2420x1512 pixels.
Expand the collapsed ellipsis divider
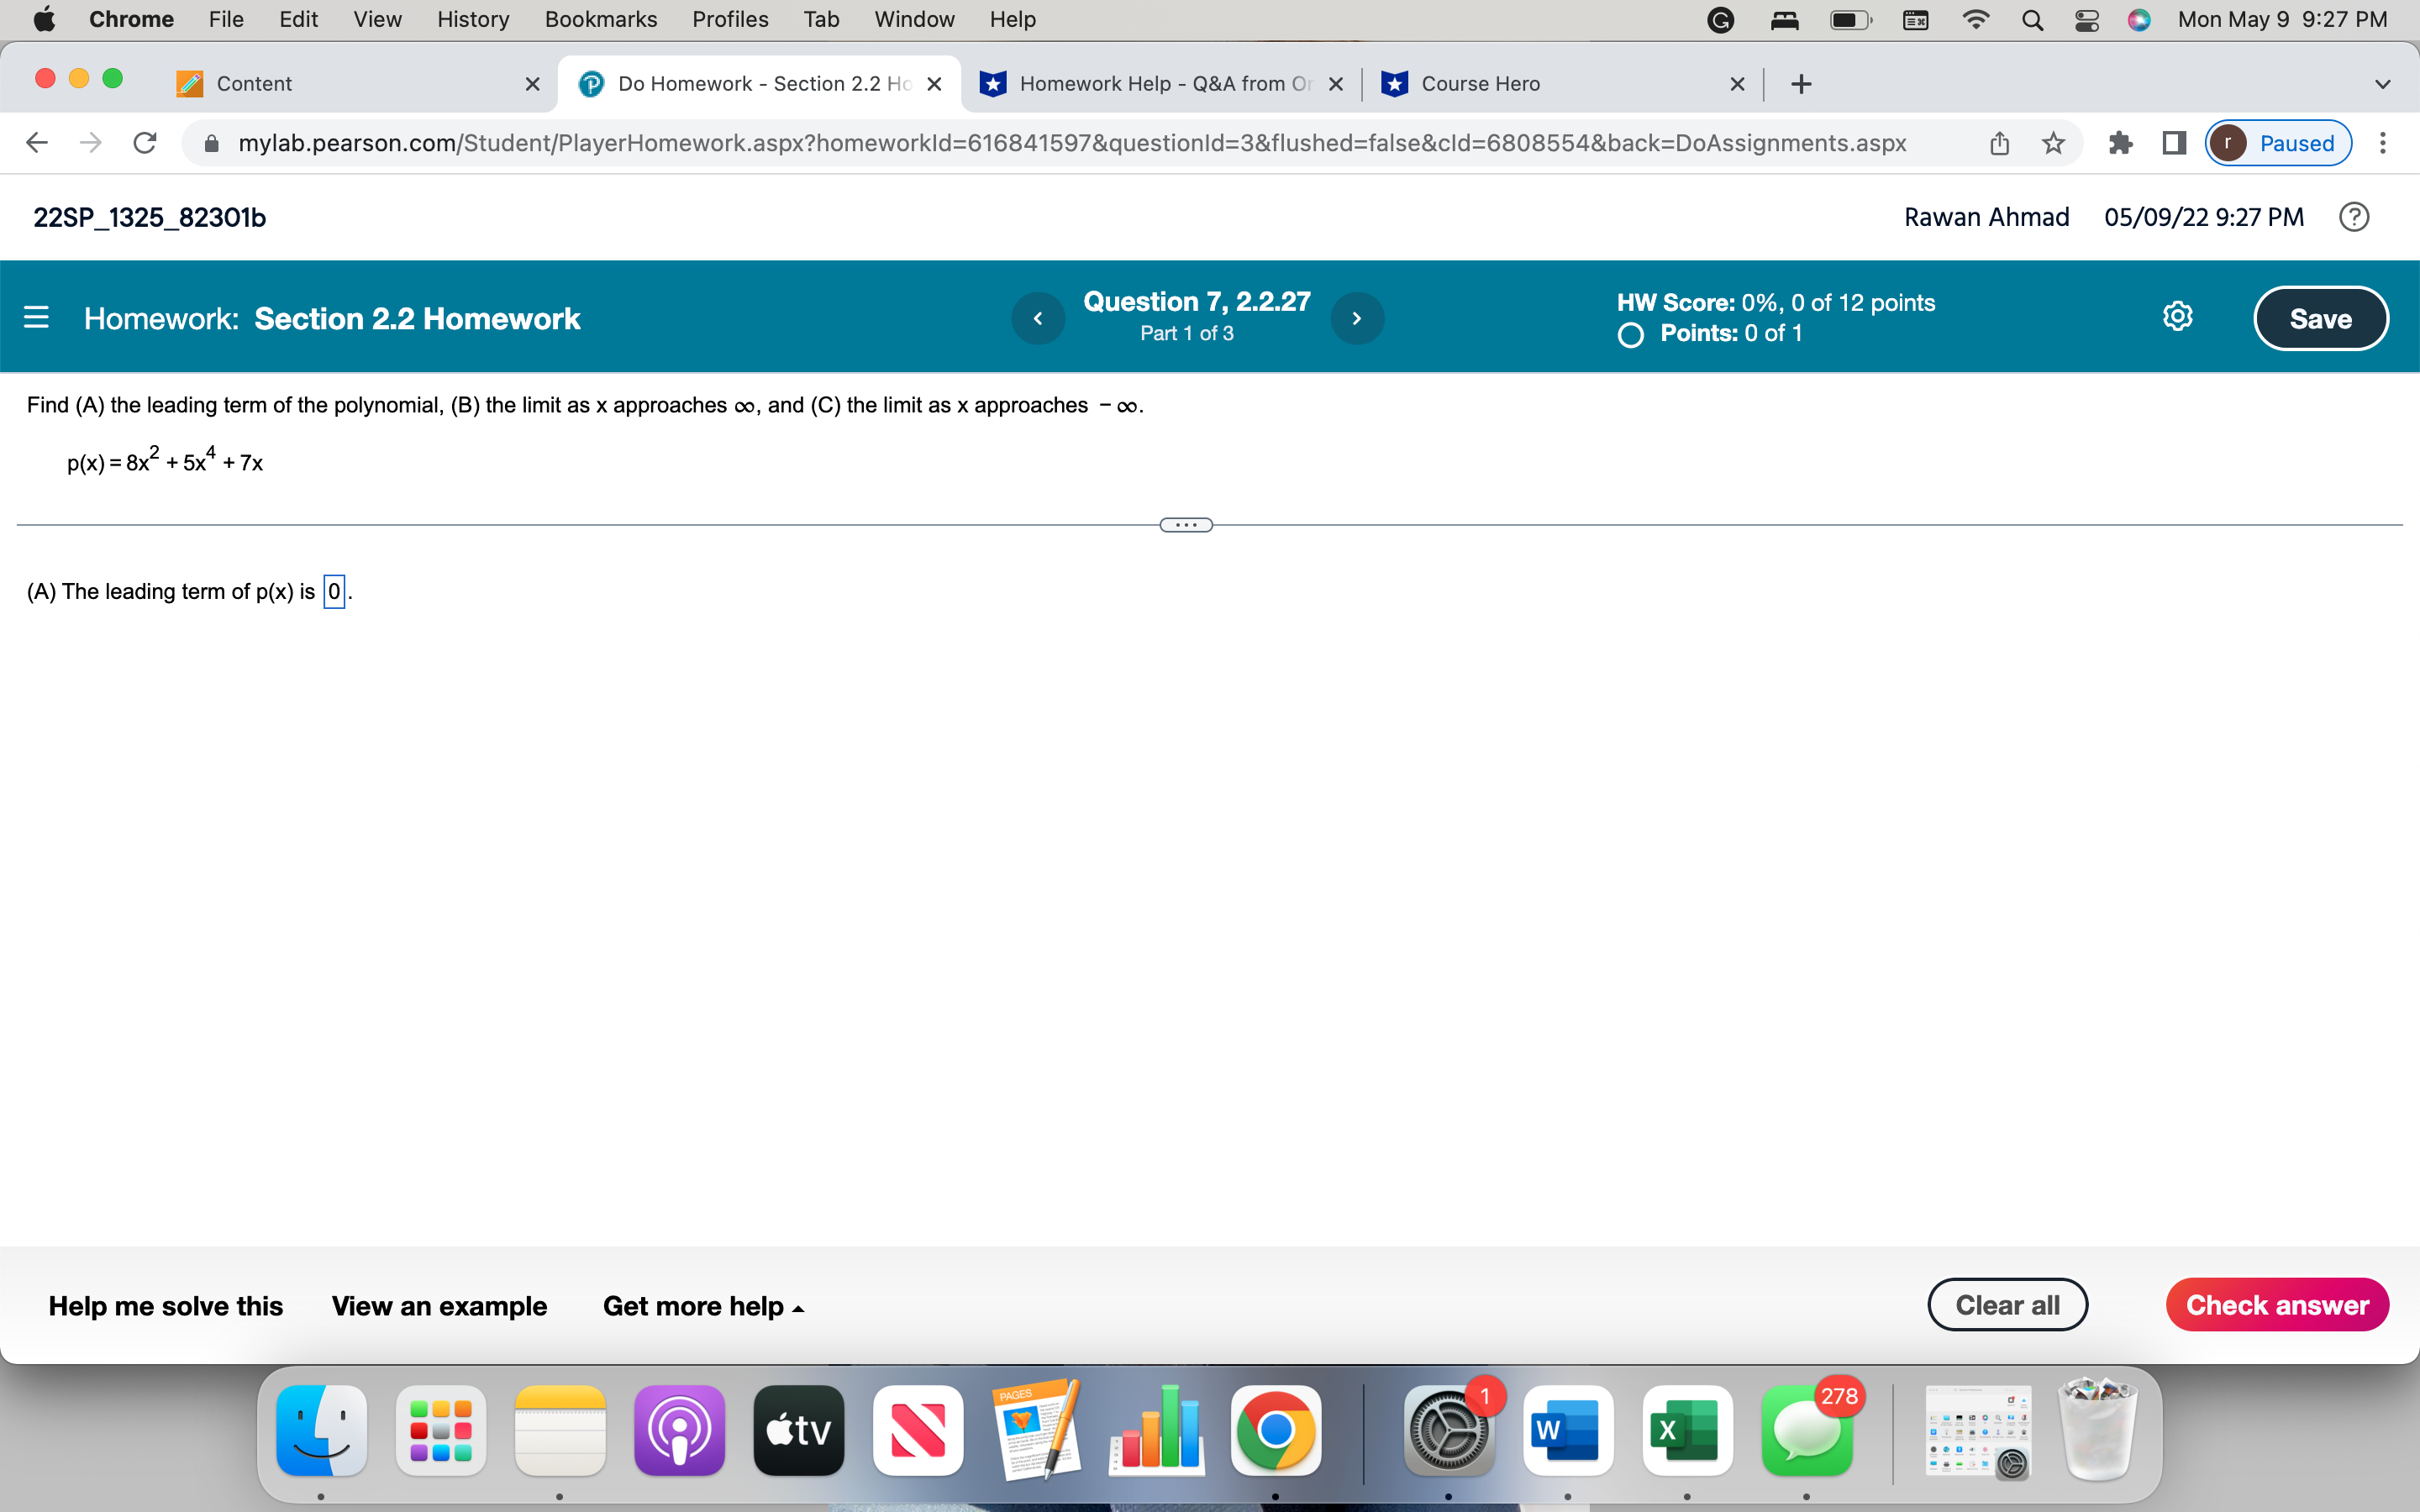(x=1186, y=525)
